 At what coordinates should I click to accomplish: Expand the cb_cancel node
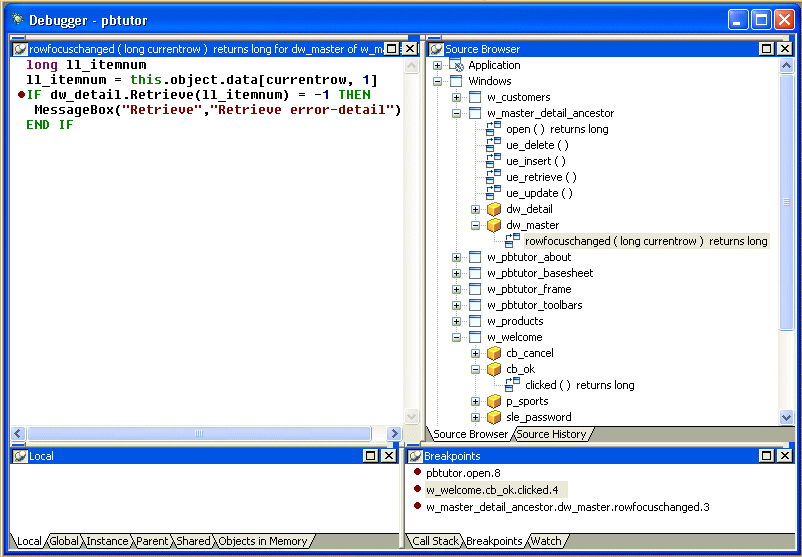coord(475,353)
